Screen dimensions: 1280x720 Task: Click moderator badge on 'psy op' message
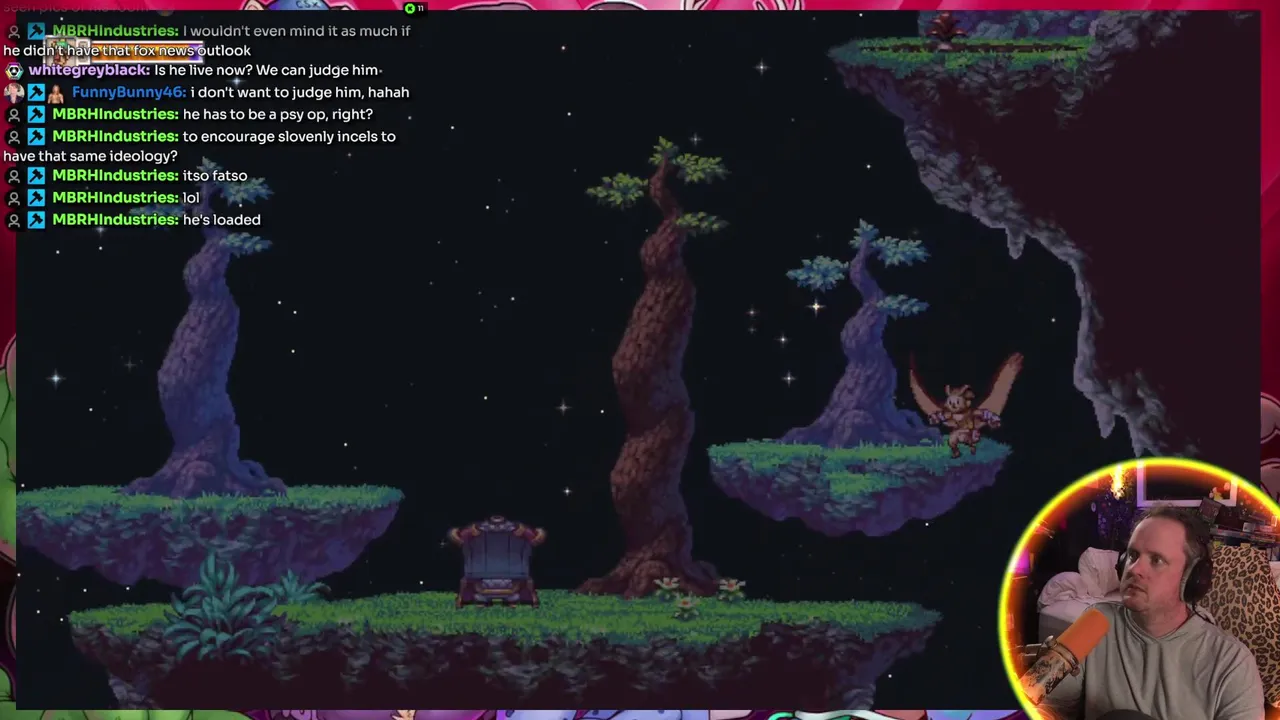[36, 115]
